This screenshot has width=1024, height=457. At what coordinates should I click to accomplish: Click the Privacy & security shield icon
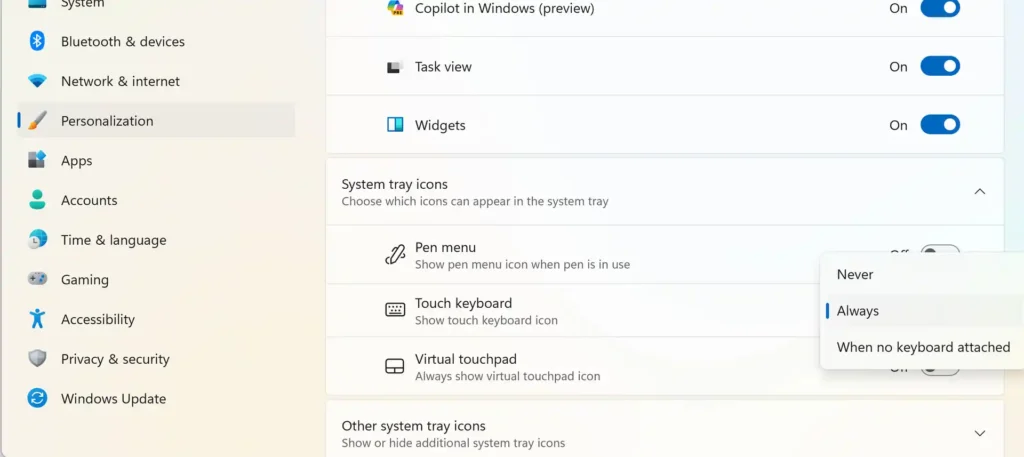(x=37, y=358)
